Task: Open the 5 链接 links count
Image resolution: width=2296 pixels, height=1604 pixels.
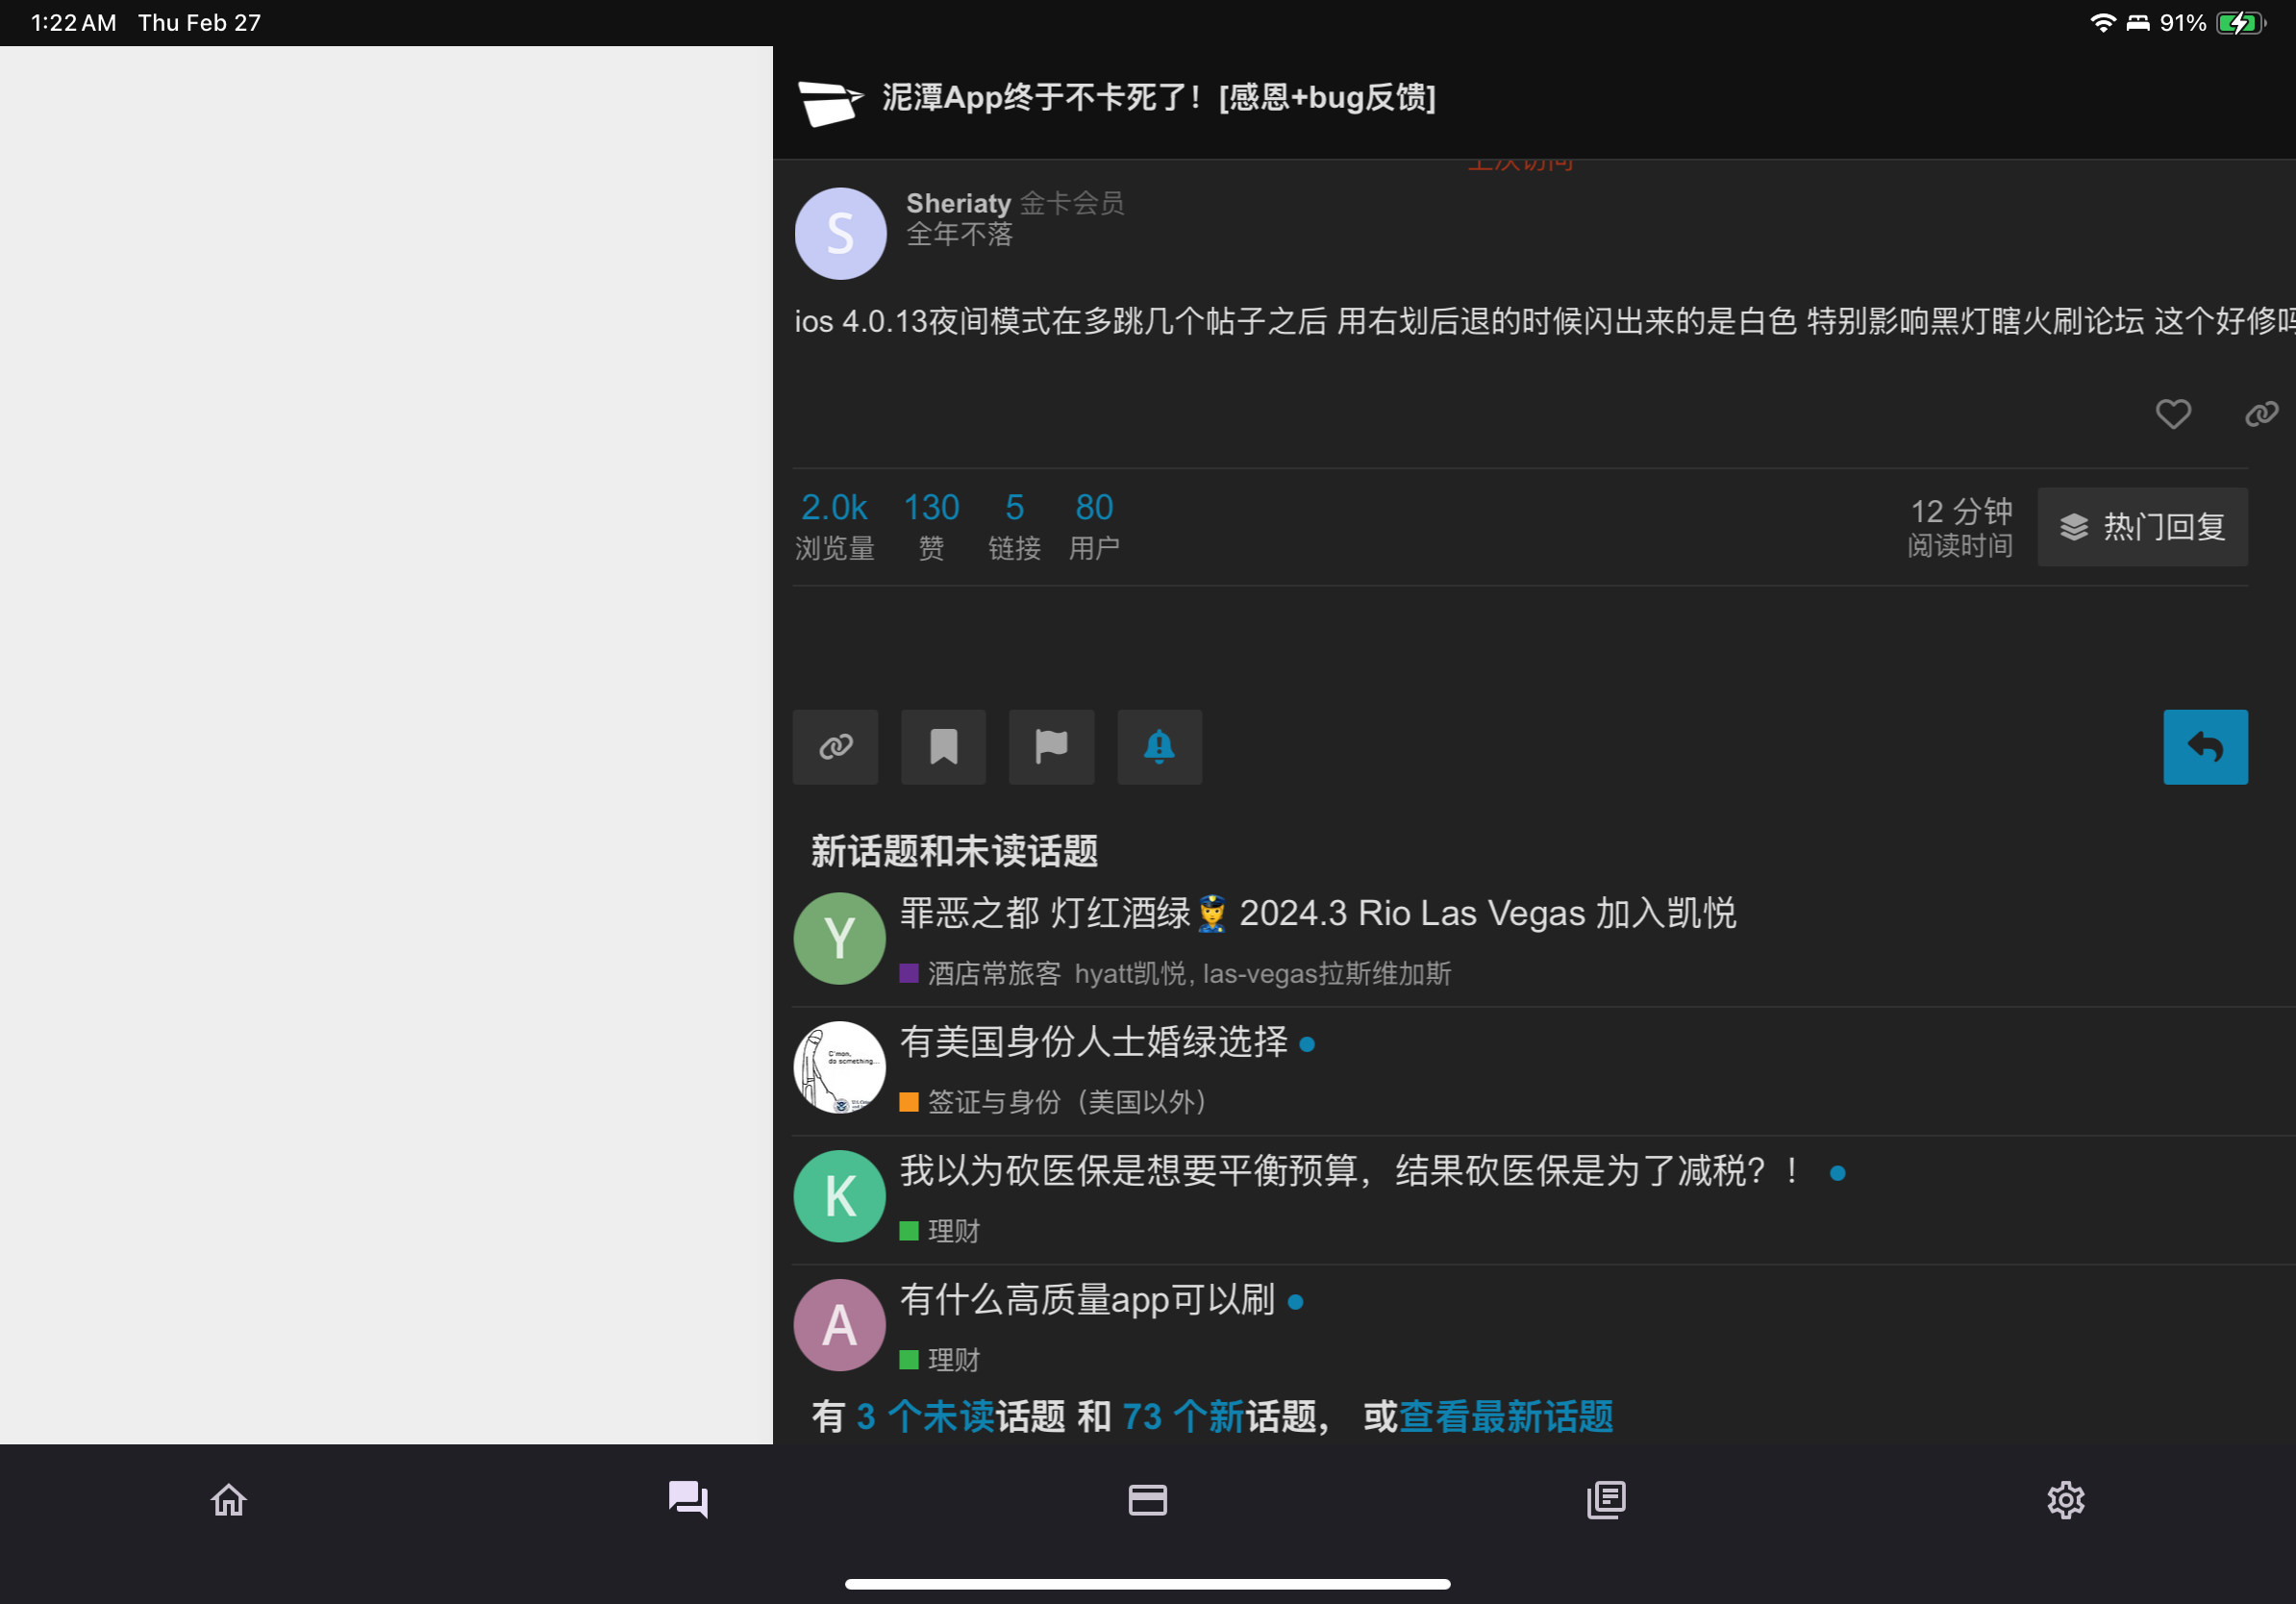Action: click(1014, 526)
